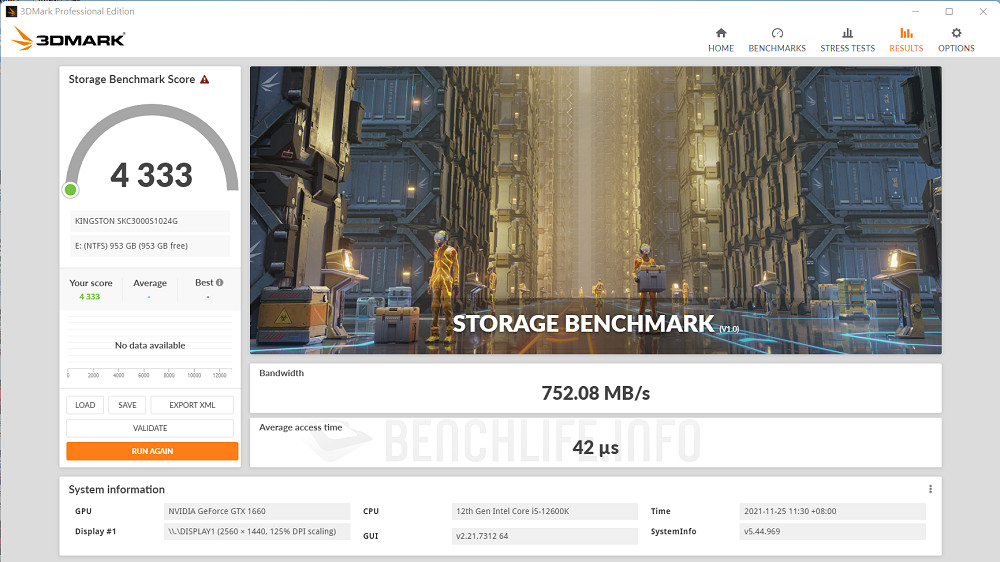Click the System information heading

pos(117,489)
